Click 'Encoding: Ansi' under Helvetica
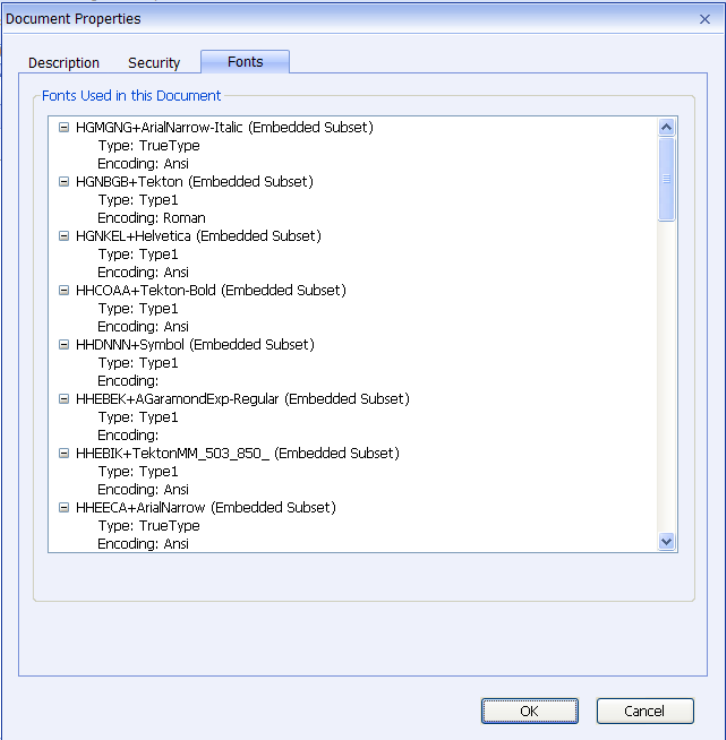Screen dimensions: 726x740 click(143, 272)
